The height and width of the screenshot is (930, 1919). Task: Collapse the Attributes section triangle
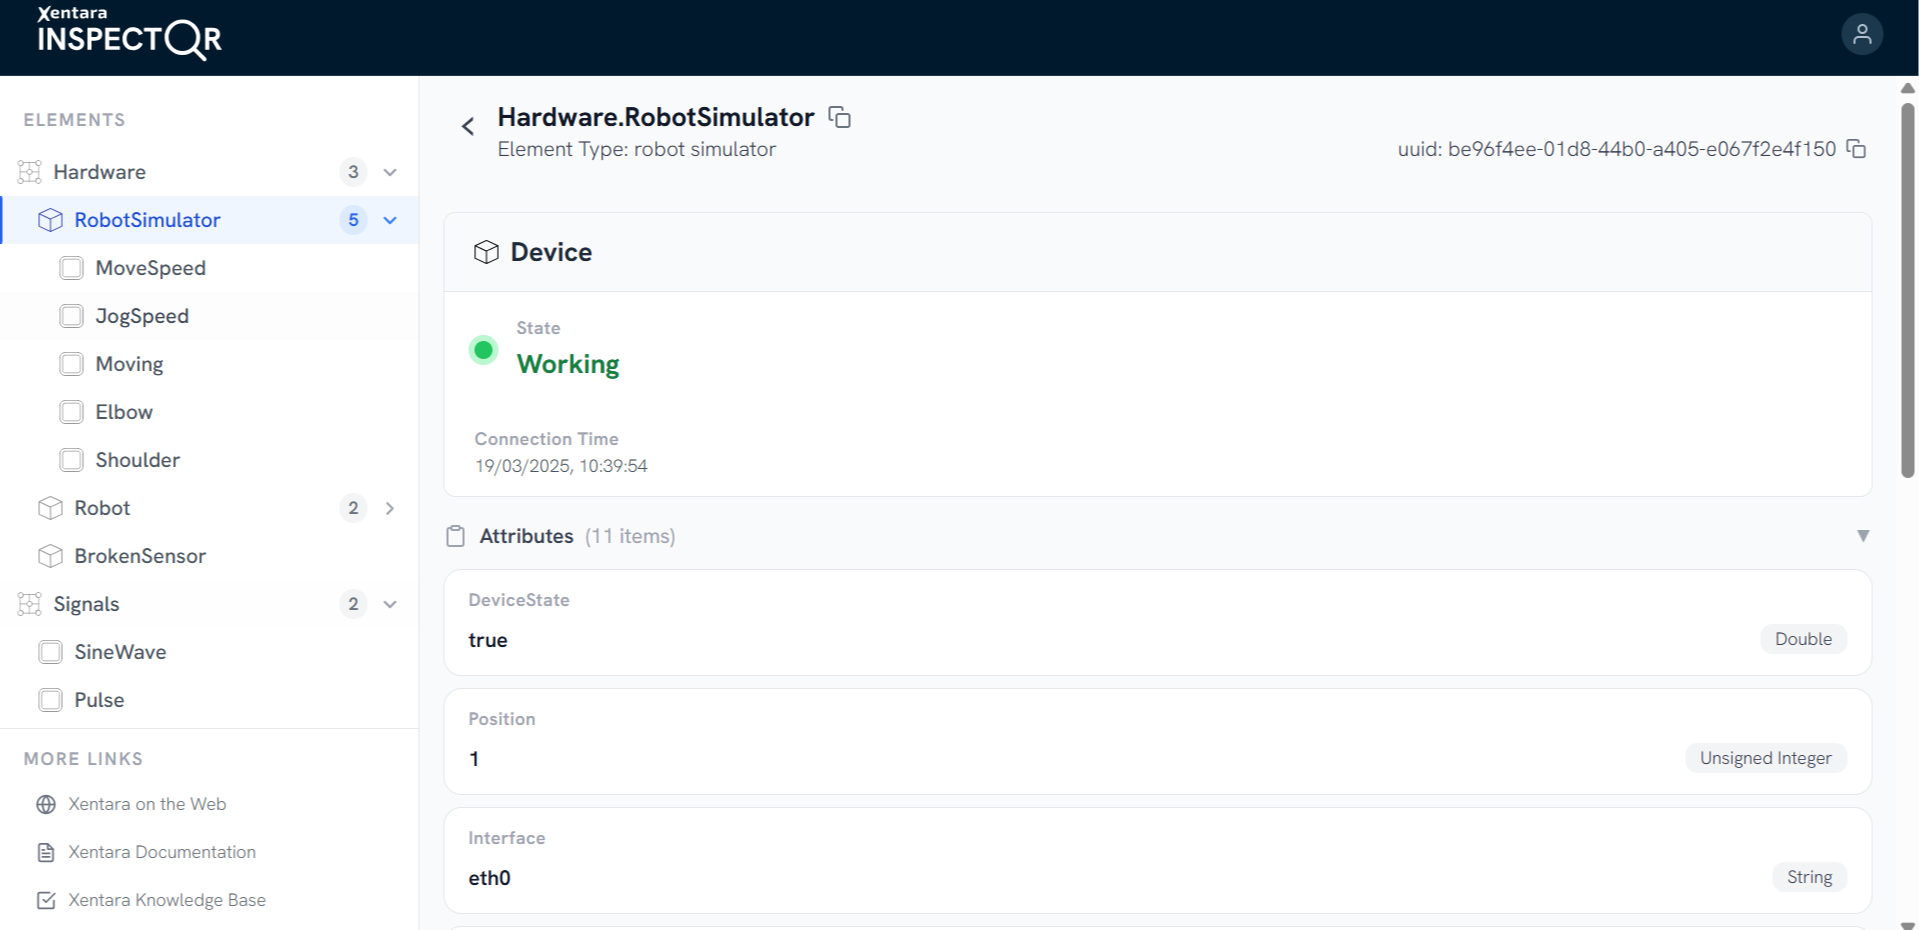pyautogui.click(x=1863, y=536)
